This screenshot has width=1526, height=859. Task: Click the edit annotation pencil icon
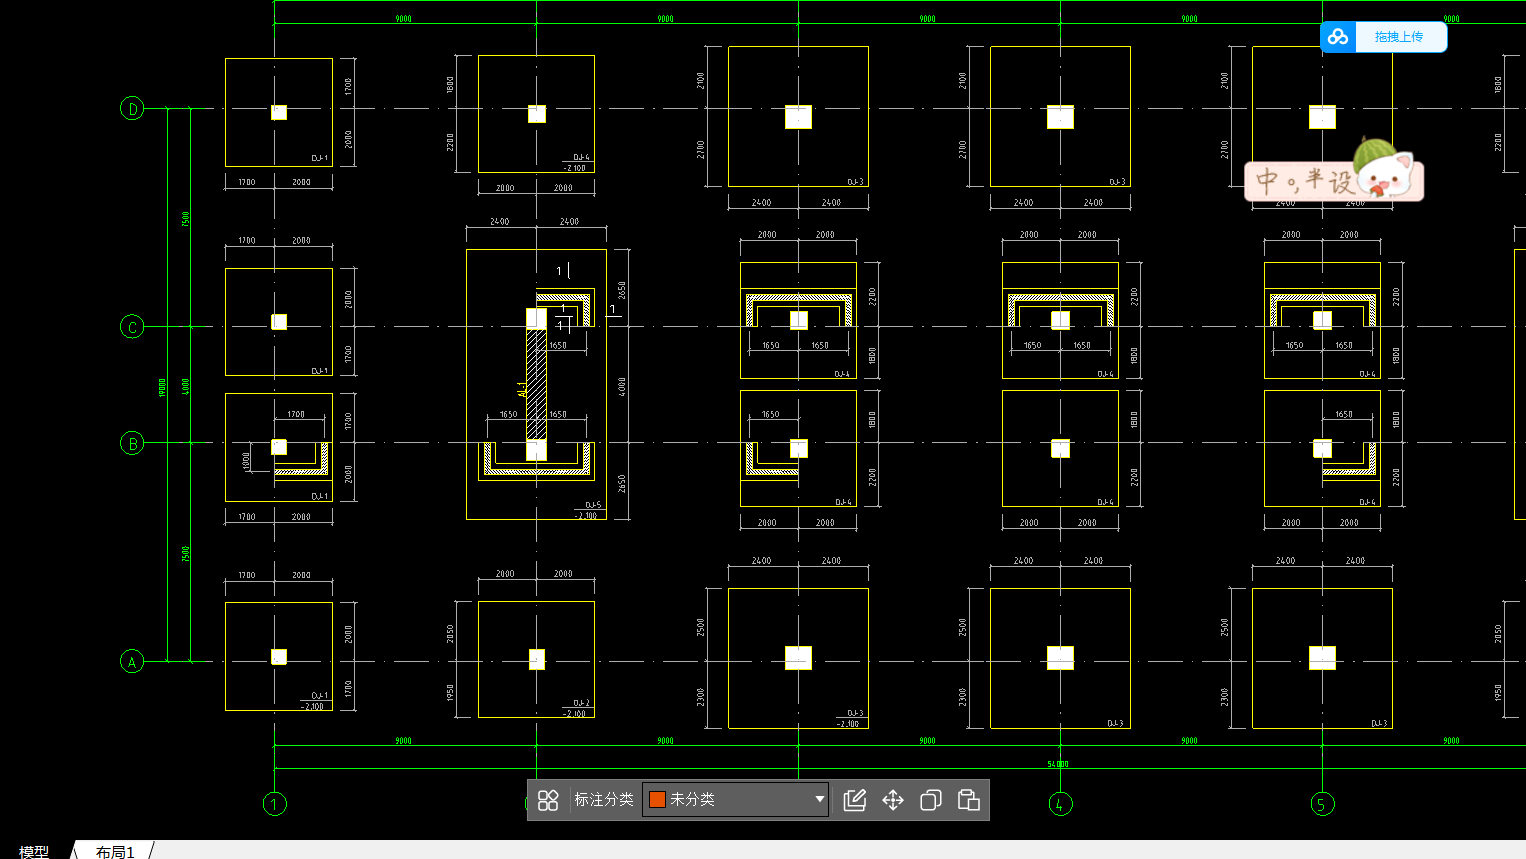(x=855, y=800)
